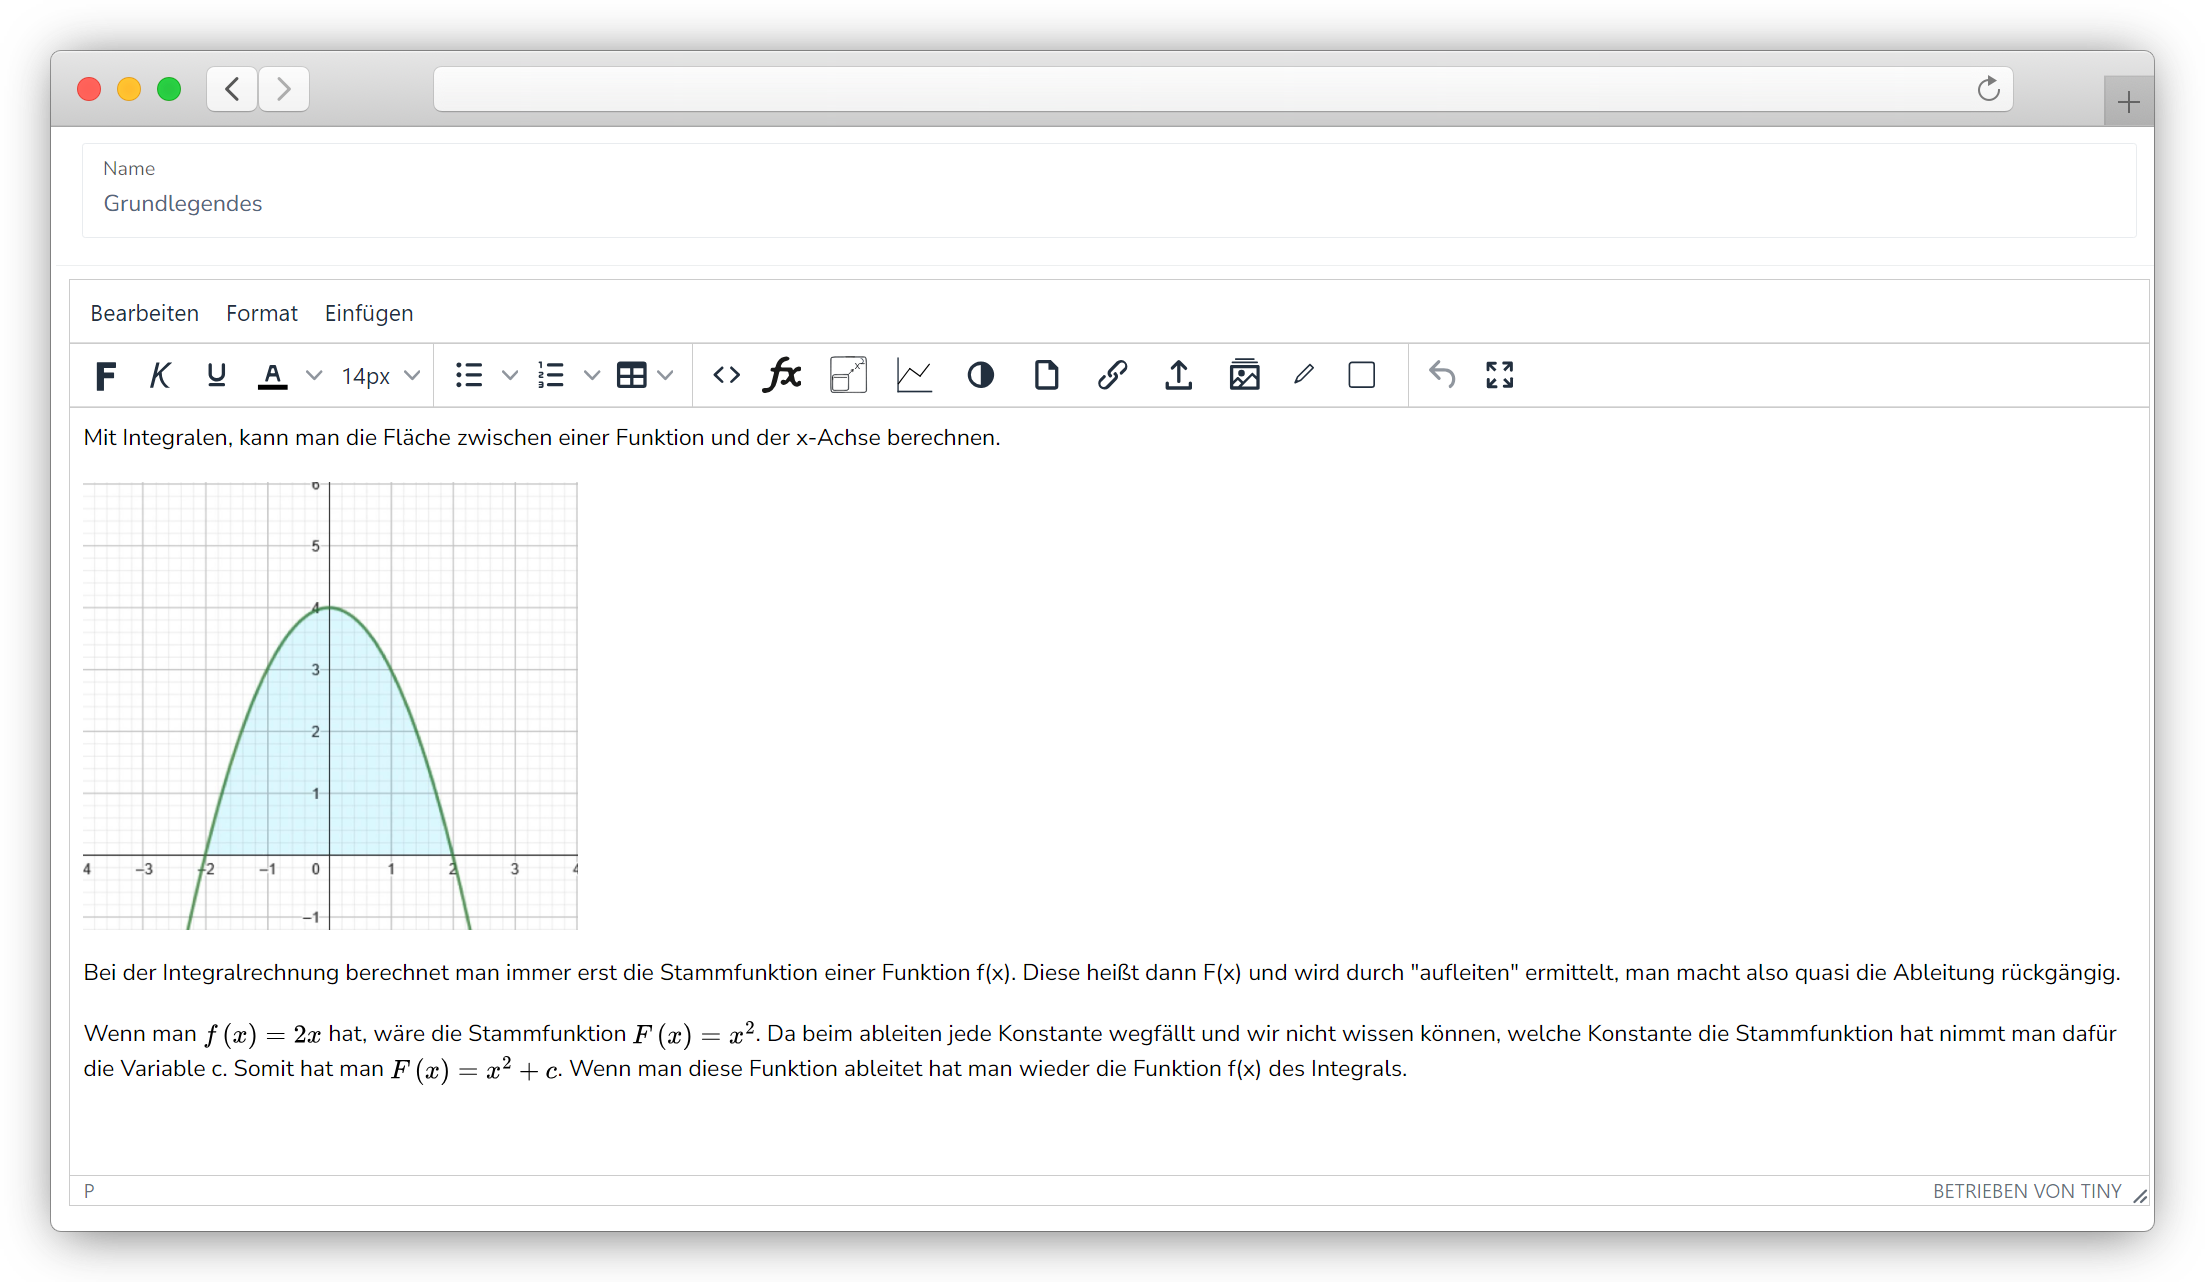Insert a formula with the fx icon
Viewport: 2205px width, 1282px height.
click(783, 376)
